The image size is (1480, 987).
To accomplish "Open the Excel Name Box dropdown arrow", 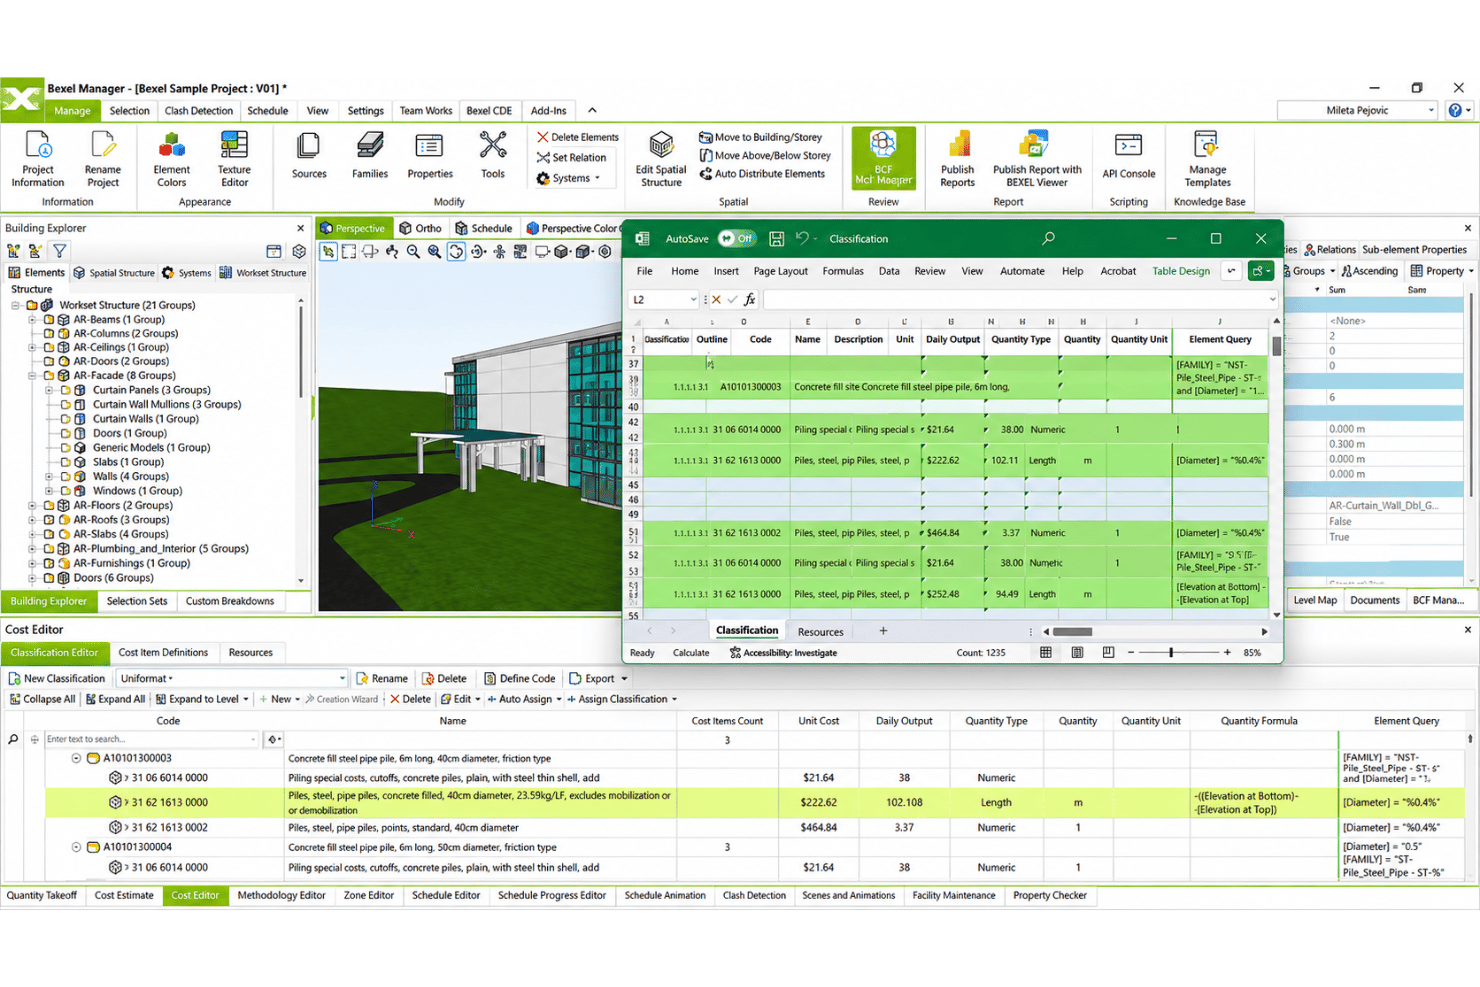I will 693,300.
